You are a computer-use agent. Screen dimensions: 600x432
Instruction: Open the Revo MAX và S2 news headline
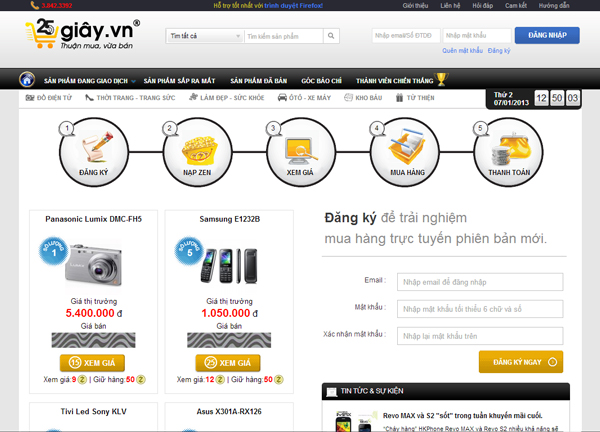coord(462,416)
